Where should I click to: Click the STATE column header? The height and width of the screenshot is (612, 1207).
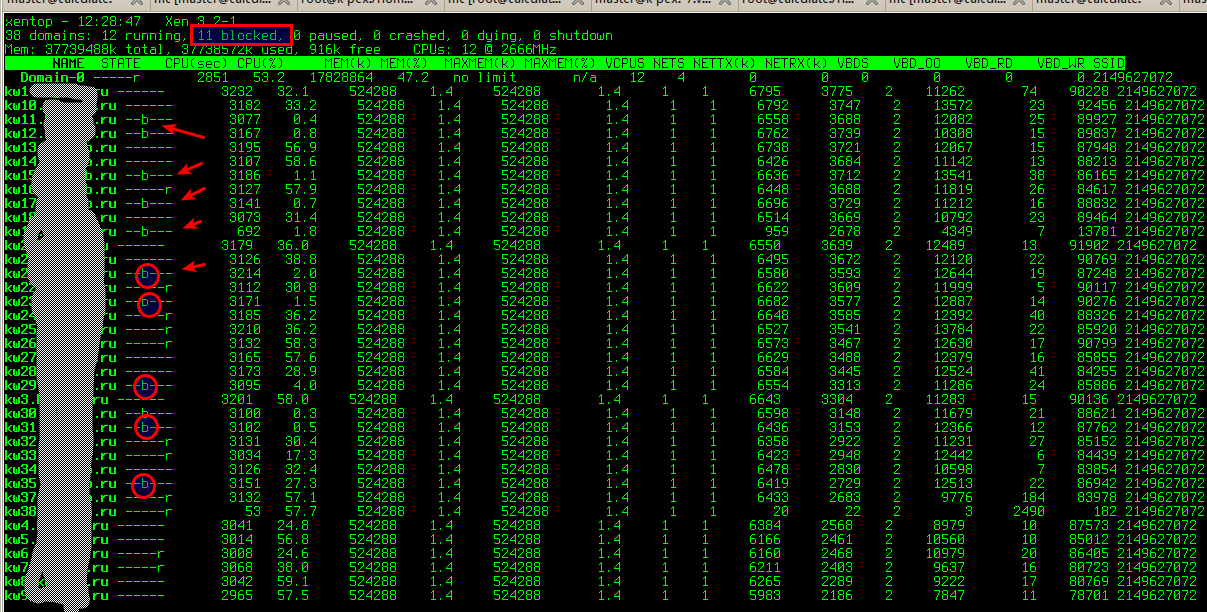point(120,63)
